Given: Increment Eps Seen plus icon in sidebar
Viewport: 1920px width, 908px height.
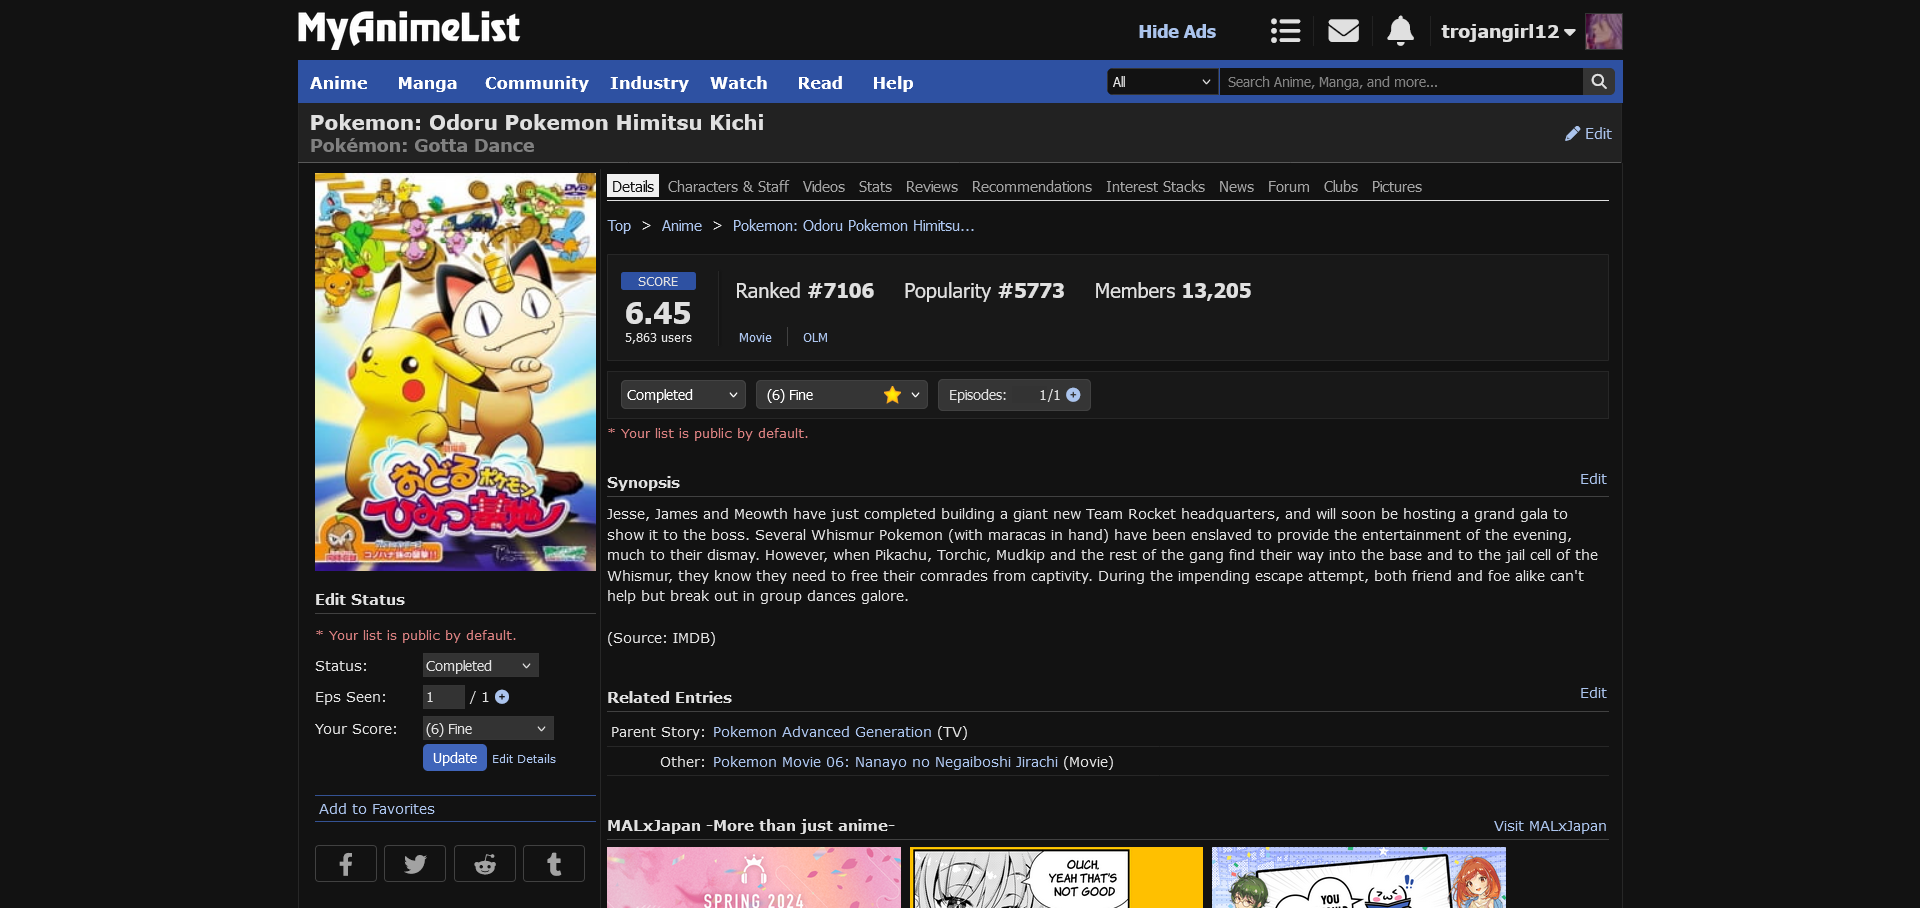Looking at the screenshot, I should pos(502,697).
